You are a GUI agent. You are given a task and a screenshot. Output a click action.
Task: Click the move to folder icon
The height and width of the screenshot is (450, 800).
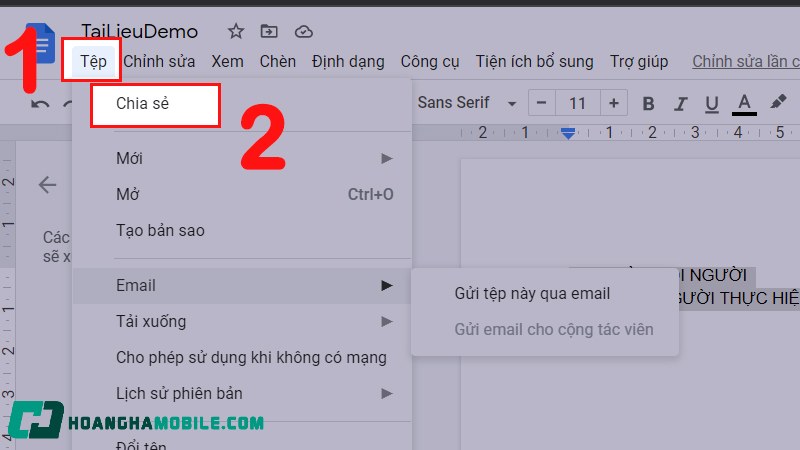(269, 32)
